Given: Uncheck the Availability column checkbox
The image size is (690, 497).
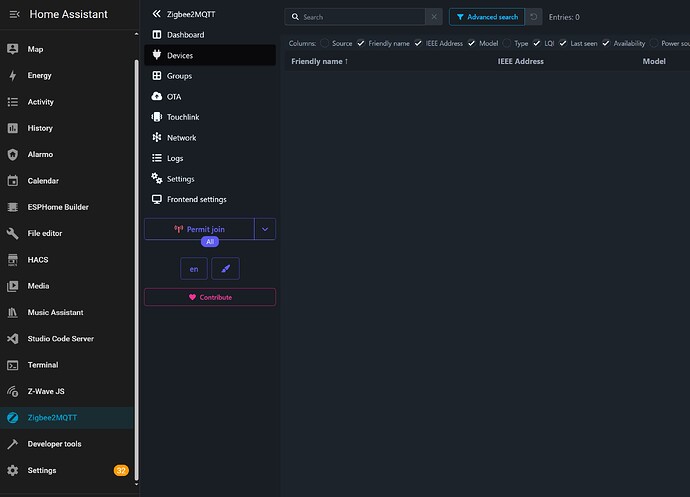Looking at the screenshot, I should point(606,43).
